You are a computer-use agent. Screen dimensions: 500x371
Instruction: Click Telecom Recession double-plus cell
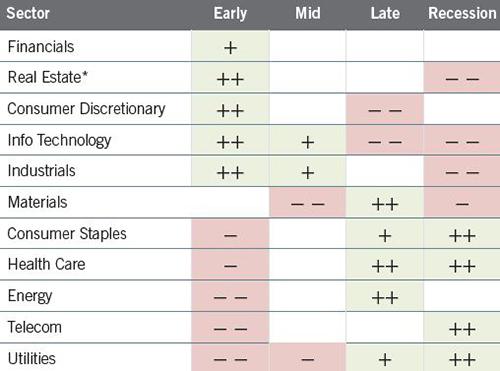coord(462,327)
